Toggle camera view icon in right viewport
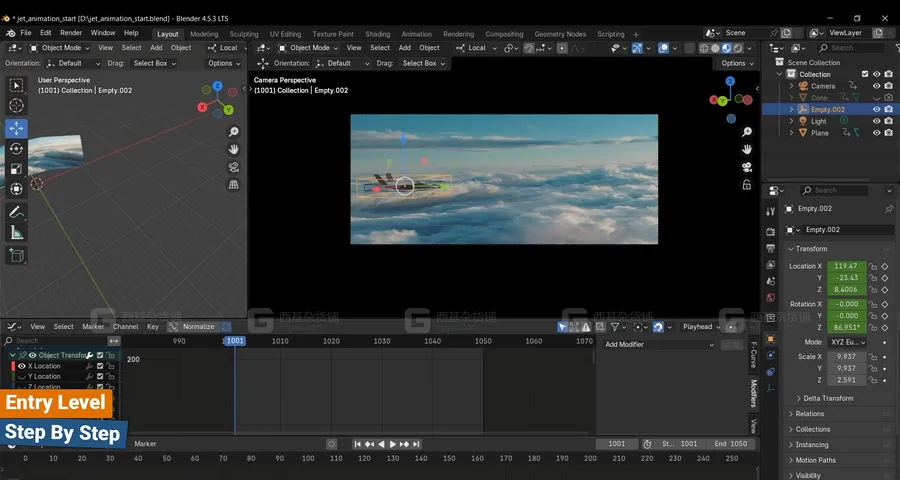The width and height of the screenshot is (900, 480). pos(746,167)
